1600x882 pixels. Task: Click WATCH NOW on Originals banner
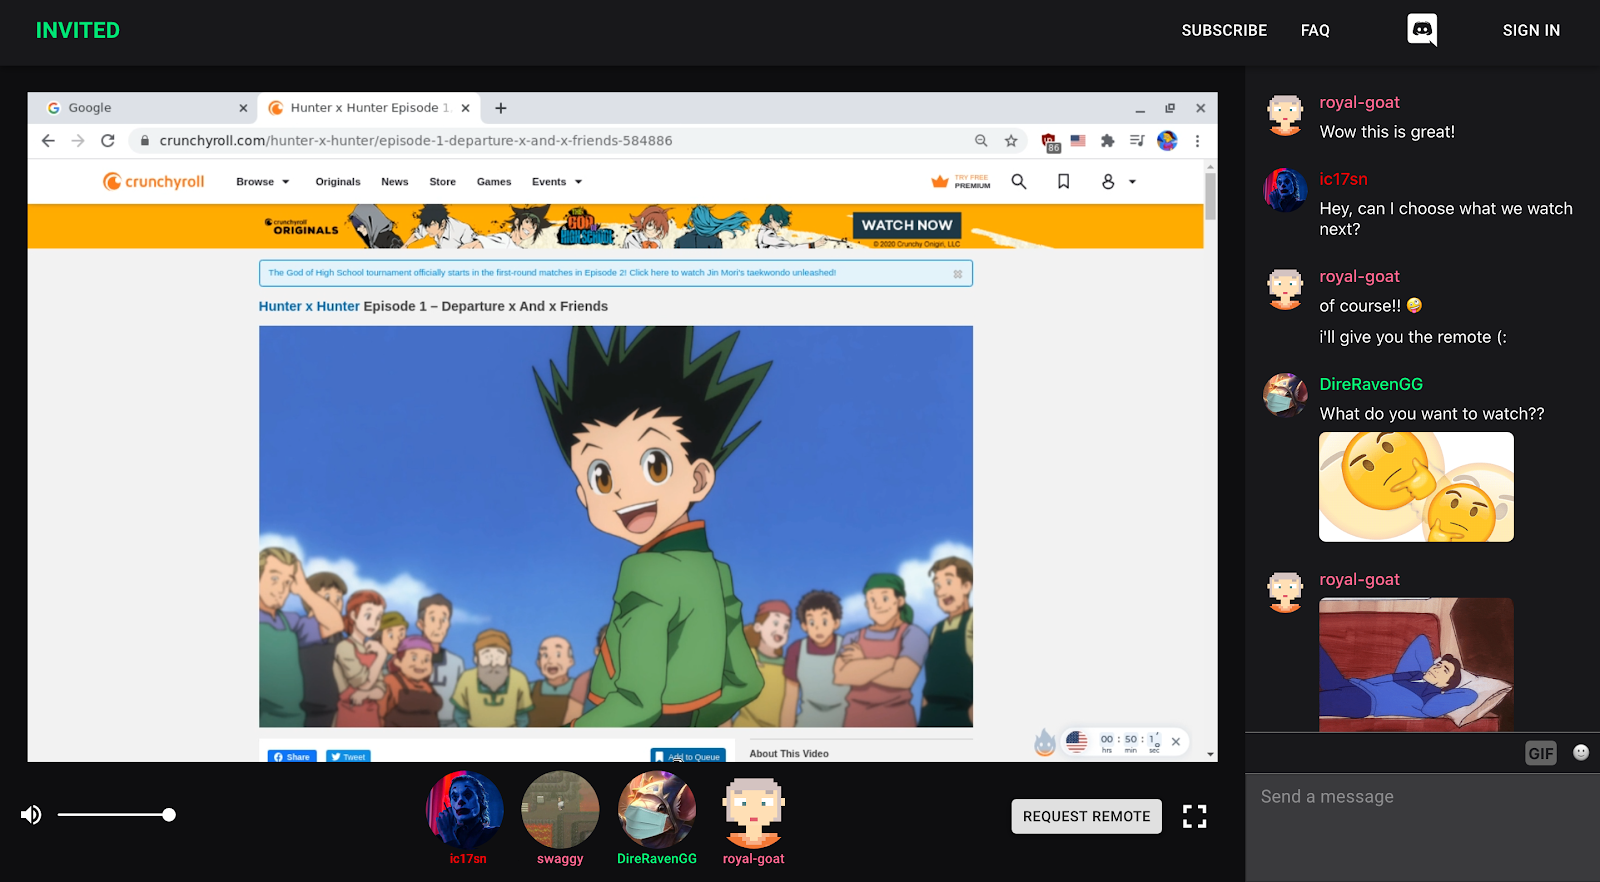907,225
